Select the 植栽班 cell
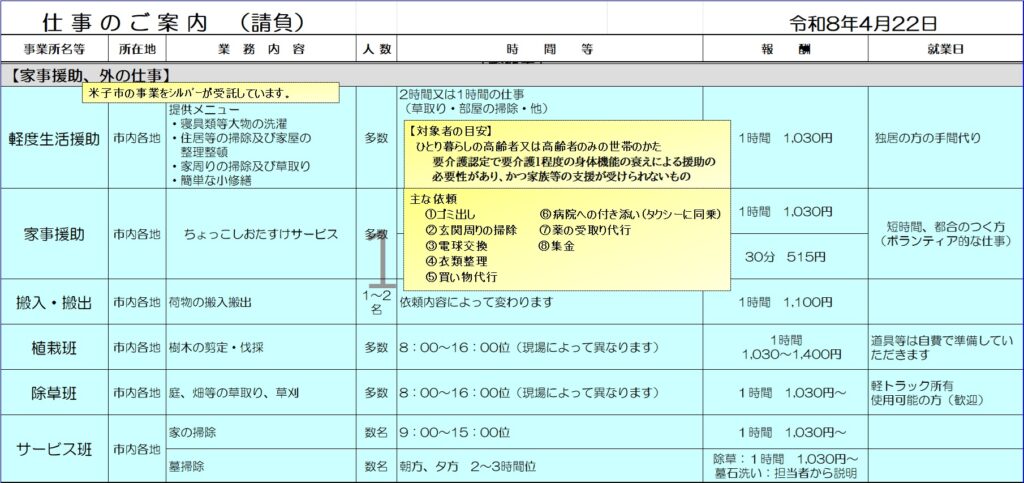1024x483 pixels. [54, 347]
